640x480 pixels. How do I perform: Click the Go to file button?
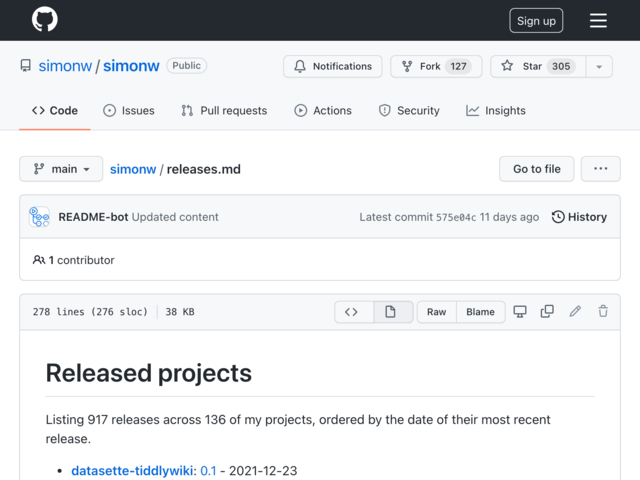point(536,169)
